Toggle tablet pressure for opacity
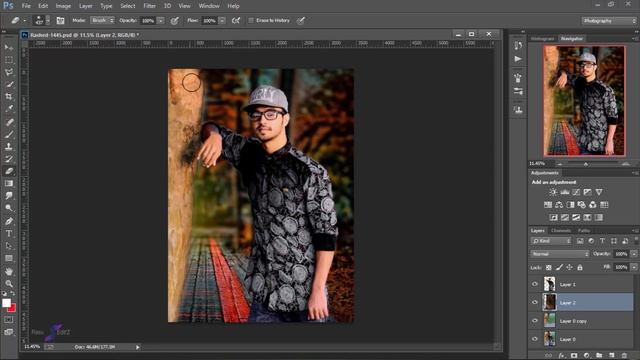This screenshot has height=360, width=640. [175, 20]
